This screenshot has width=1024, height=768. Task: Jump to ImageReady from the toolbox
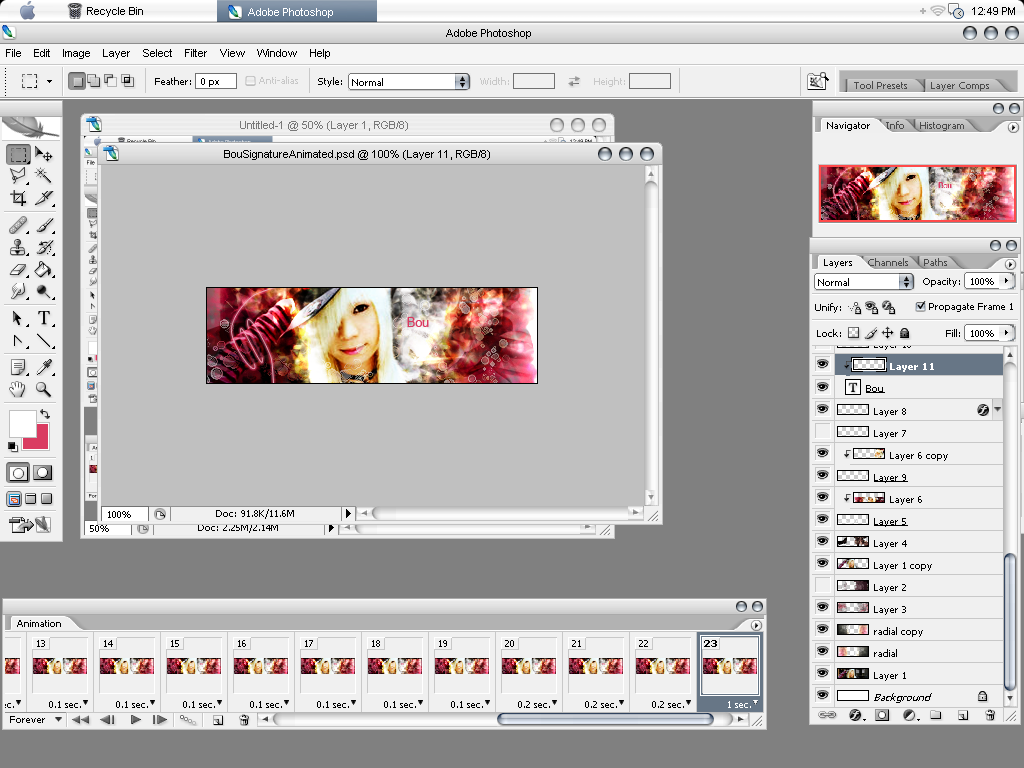30,524
